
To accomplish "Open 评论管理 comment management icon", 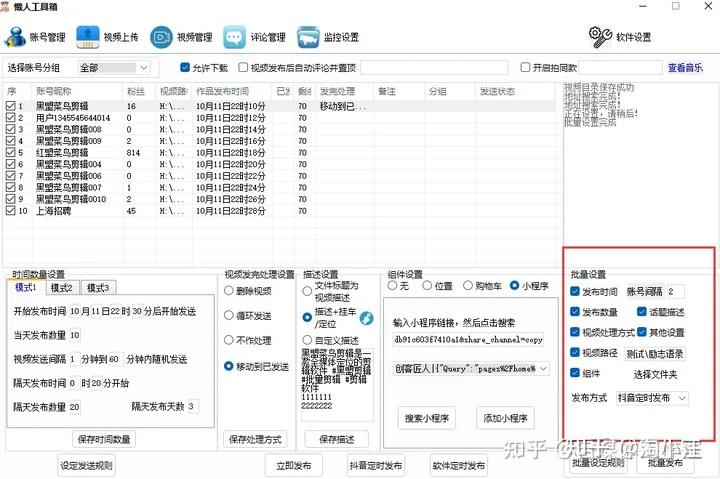I will point(235,37).
